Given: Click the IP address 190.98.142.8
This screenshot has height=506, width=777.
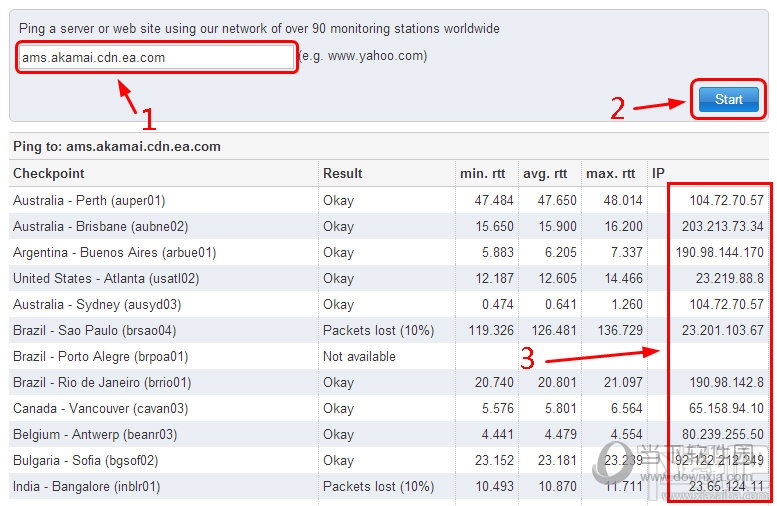Looking at the screenshot, I should click(726, 383).
